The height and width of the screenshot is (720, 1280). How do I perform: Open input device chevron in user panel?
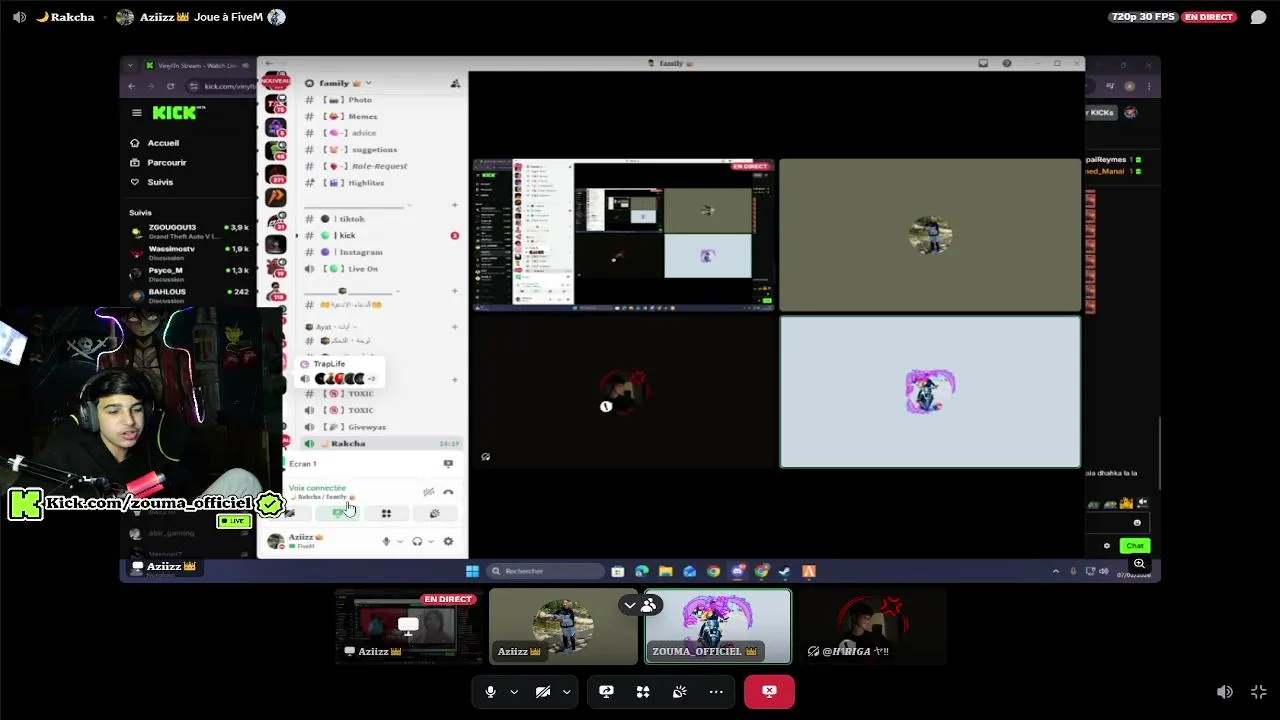coord(400,541)
